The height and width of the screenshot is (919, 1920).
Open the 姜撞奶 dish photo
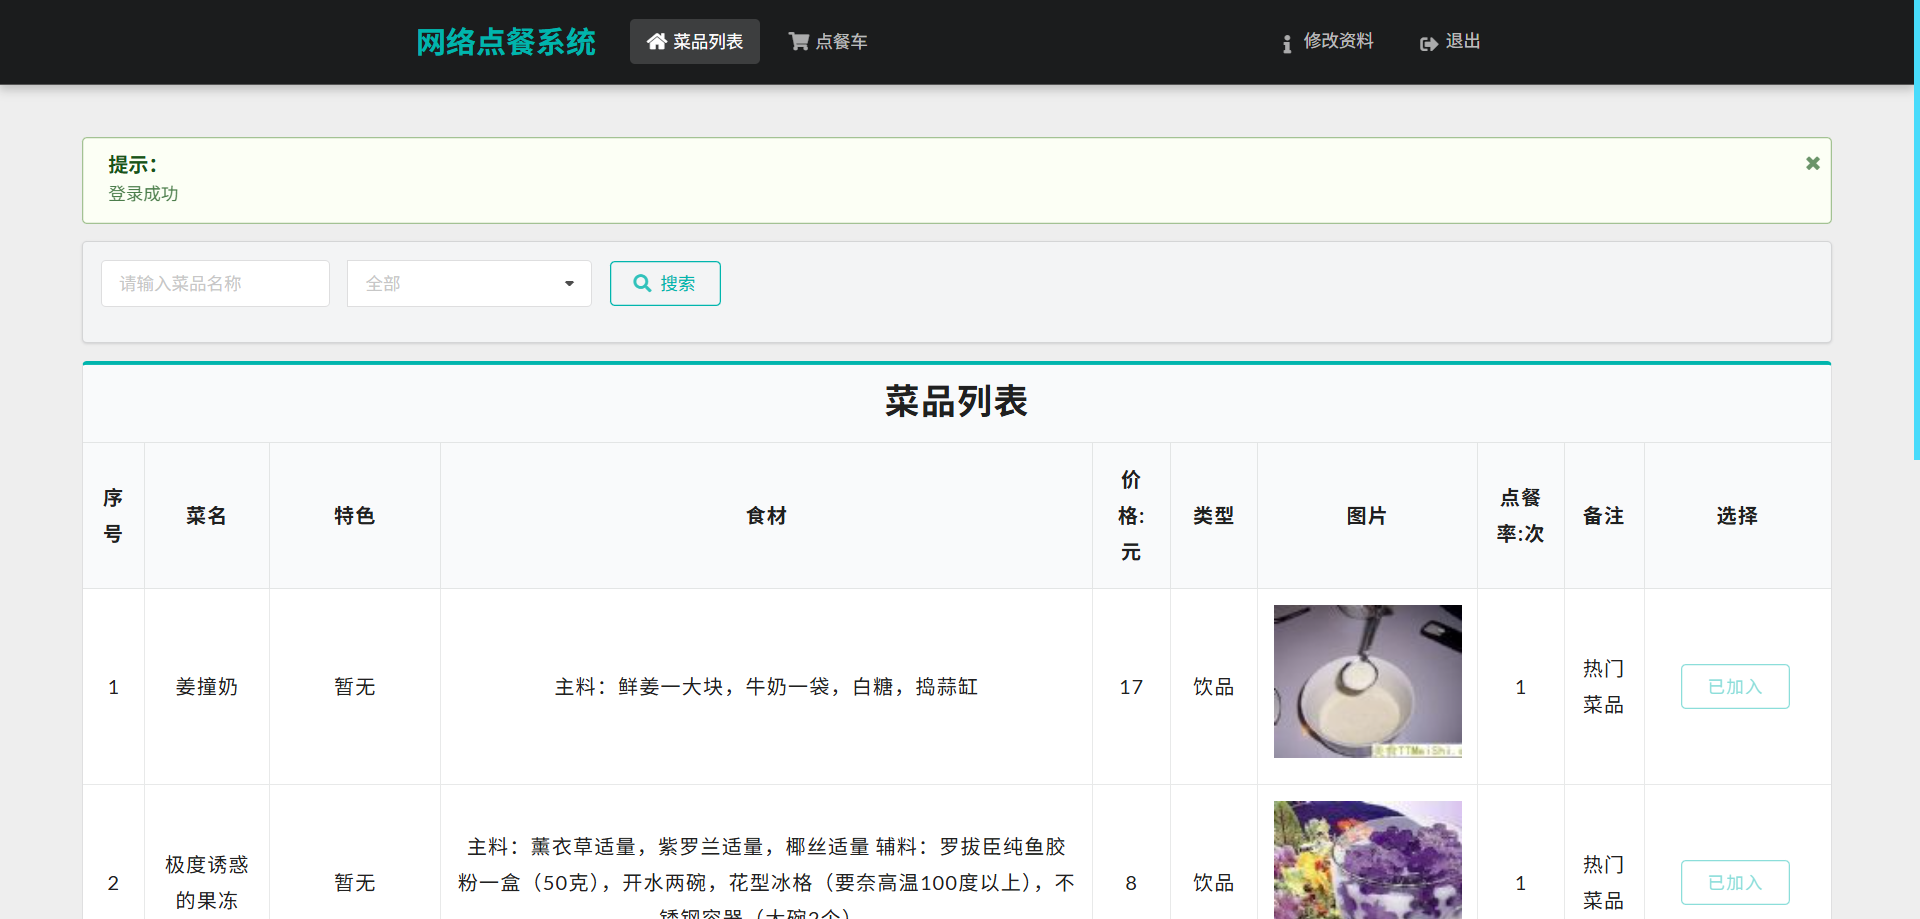click(1368, 681)
